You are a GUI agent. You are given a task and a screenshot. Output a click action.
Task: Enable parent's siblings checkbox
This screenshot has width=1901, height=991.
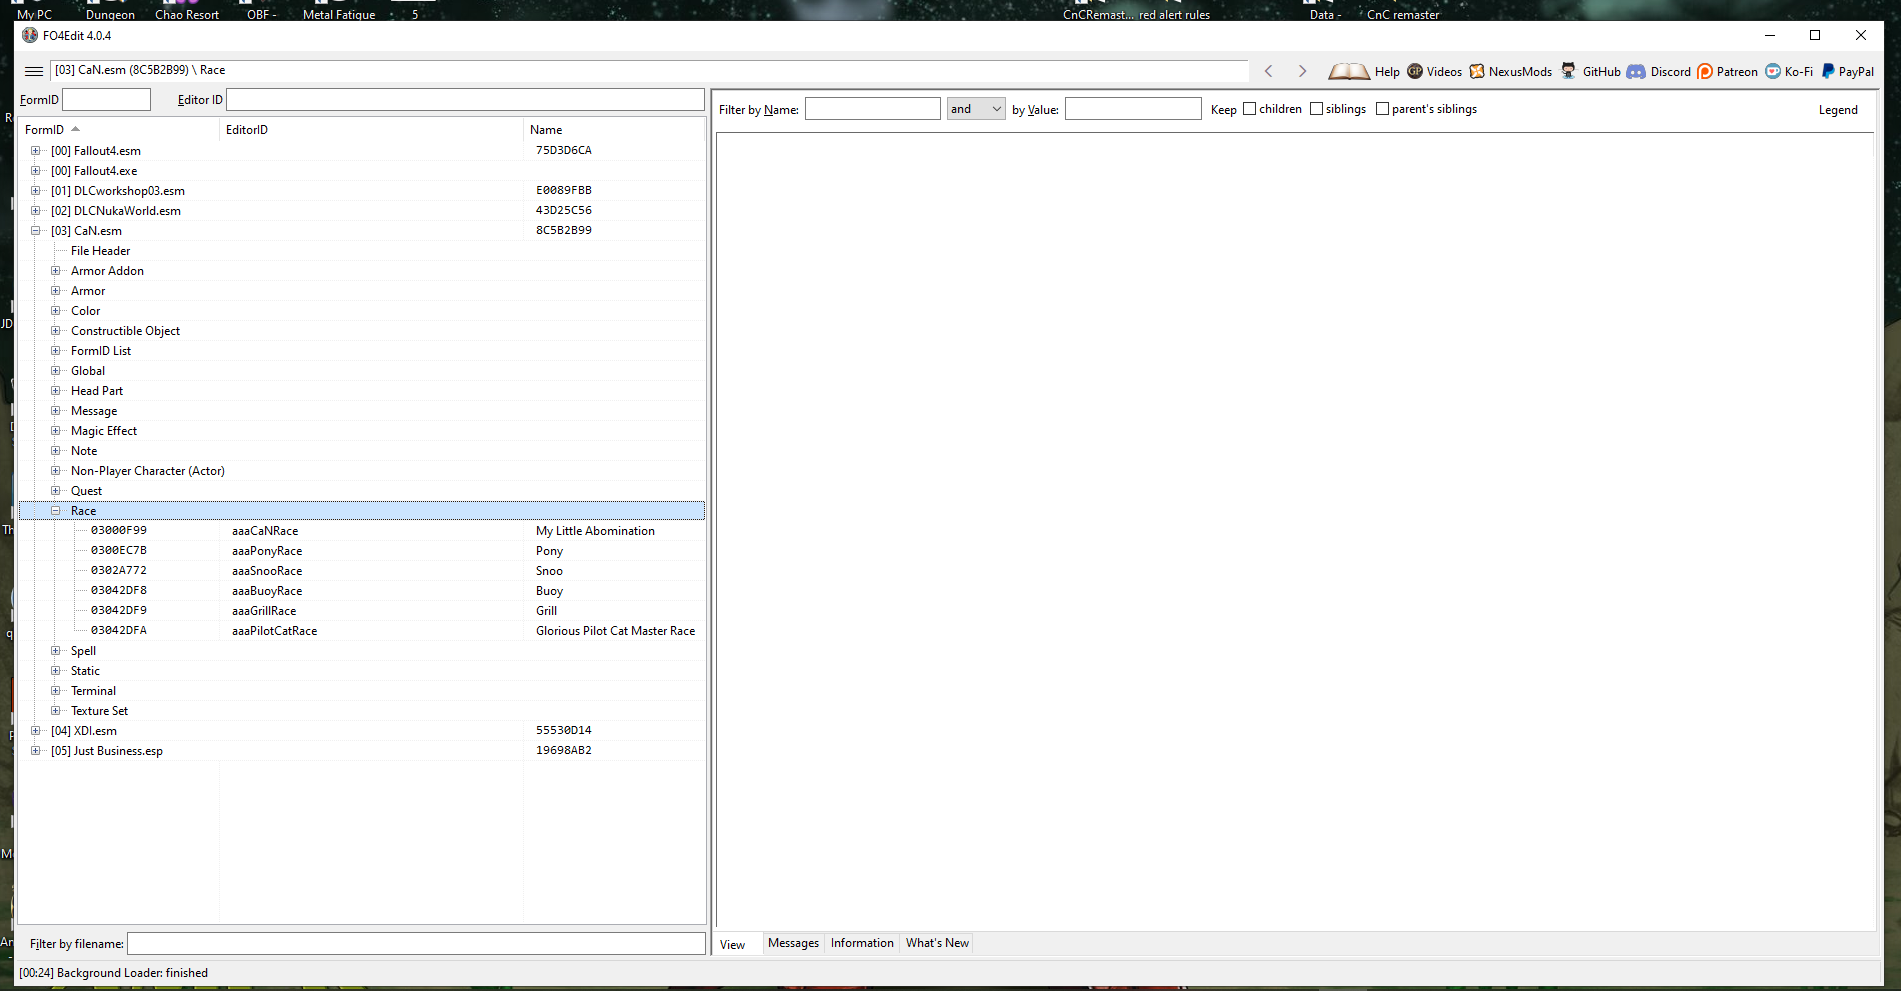point(1382,109)
